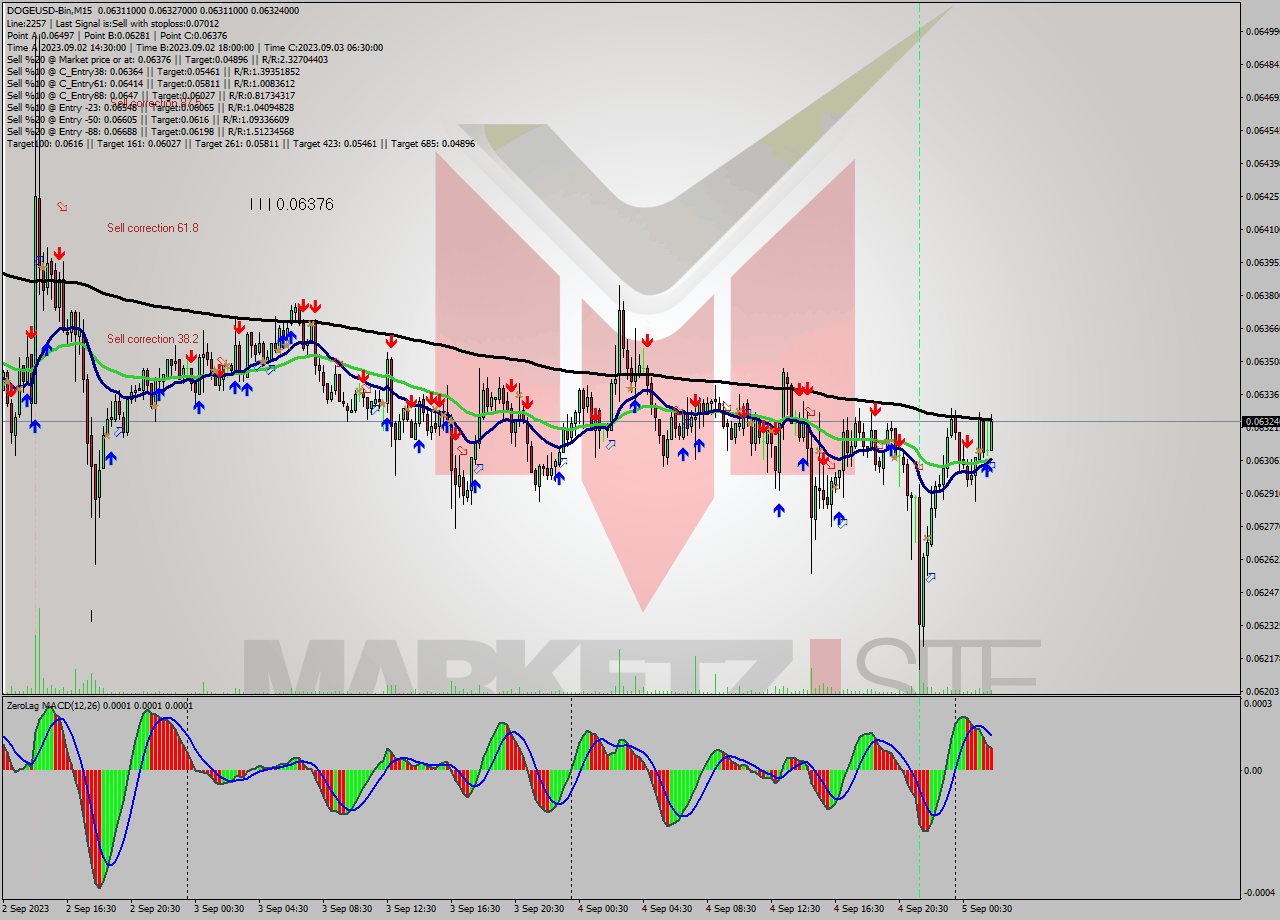Click the '| | | 0.06376' price label
This screenshot has width=1280, height=920.
click(x=291, y=204)
